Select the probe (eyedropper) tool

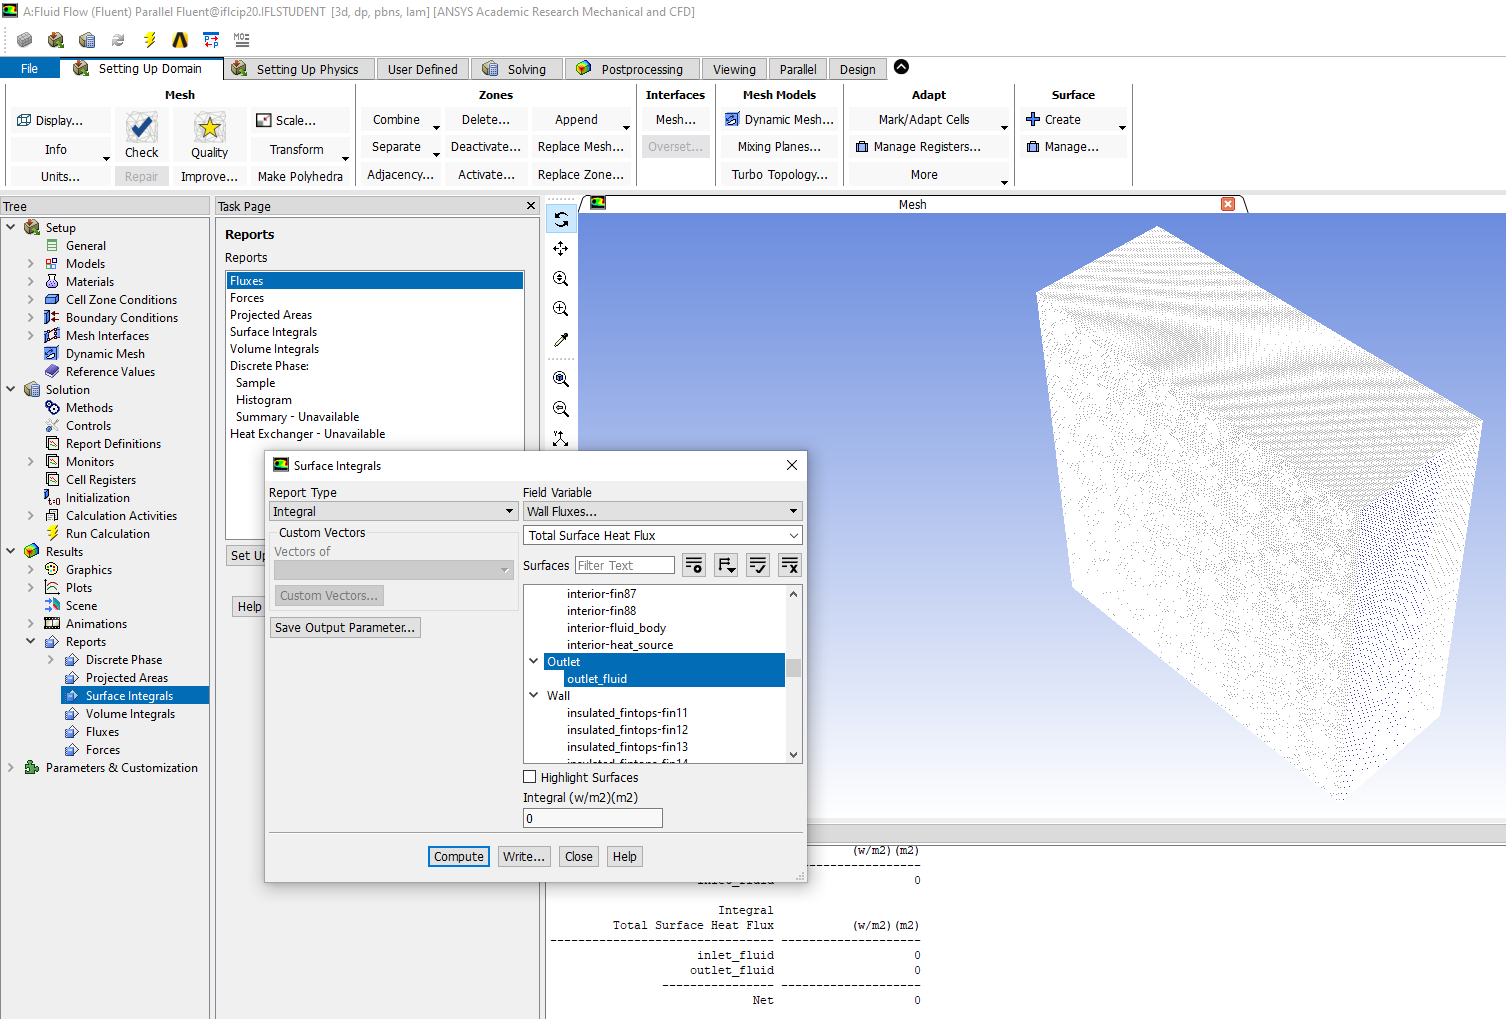561,340
